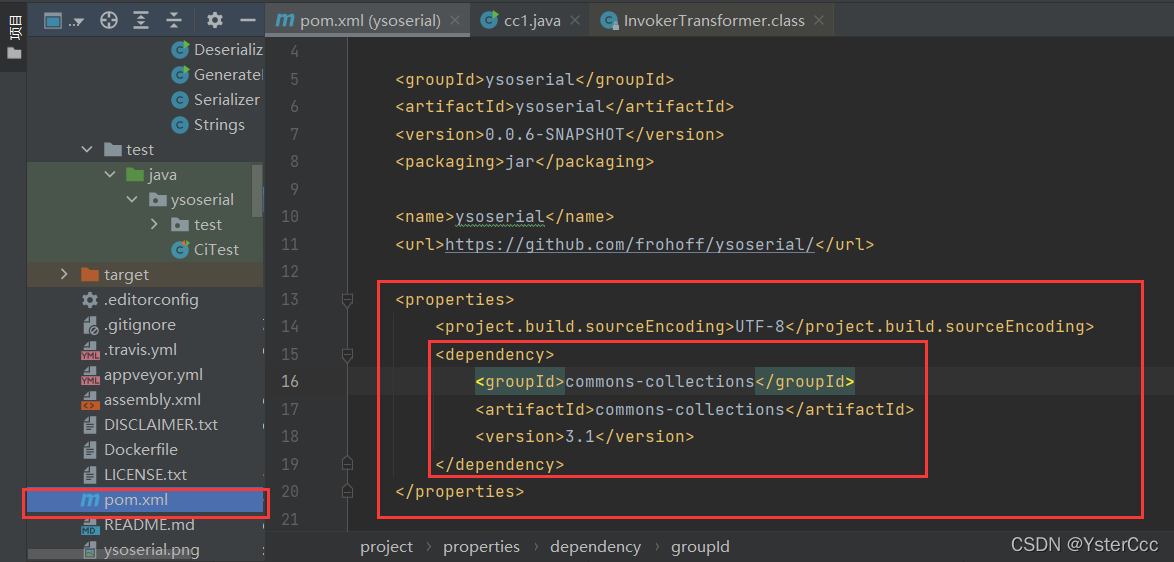This screenshot has width=1174, height=562.
Task: Select the Serializer class in project tree
Action: tap(227, 100)
